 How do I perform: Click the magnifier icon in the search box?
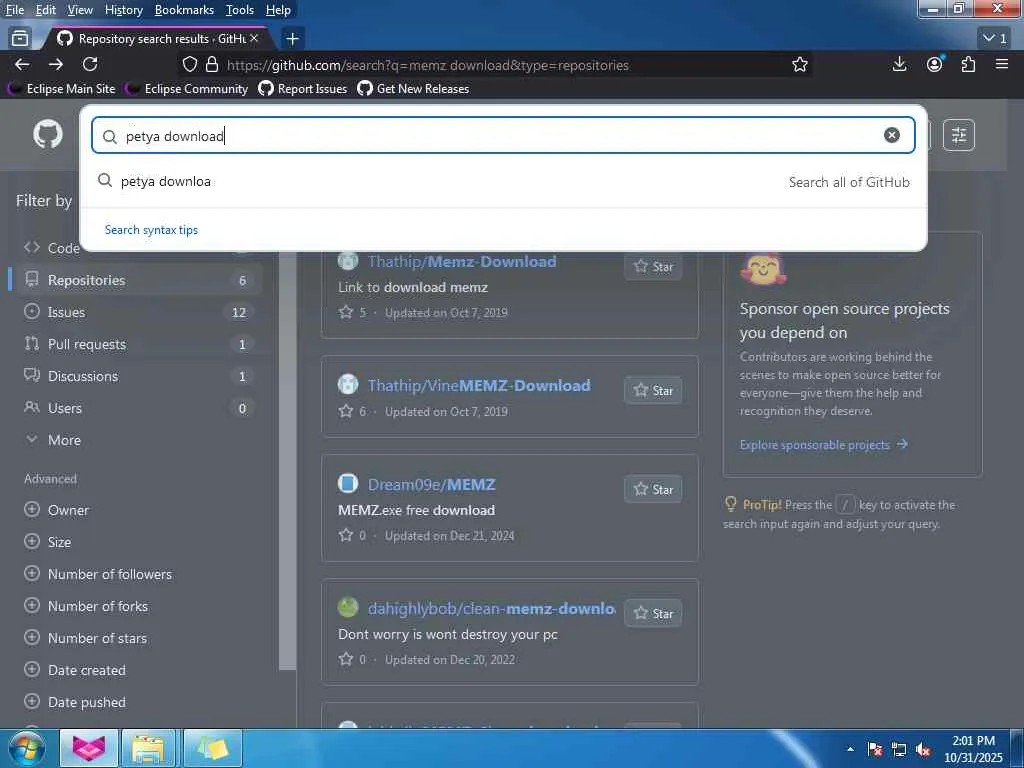click(110, 136)
